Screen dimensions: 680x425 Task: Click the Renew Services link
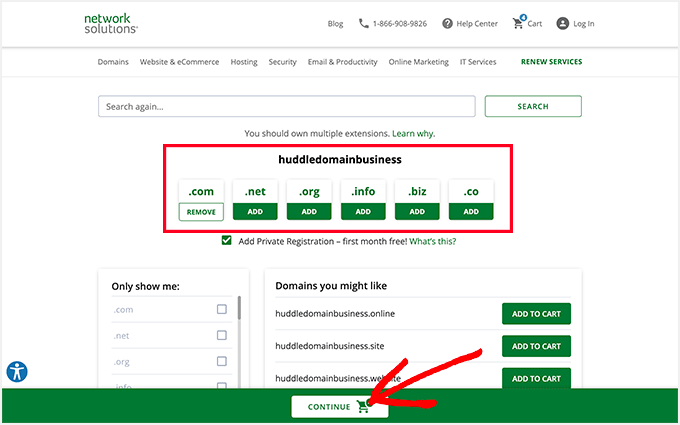551,62
